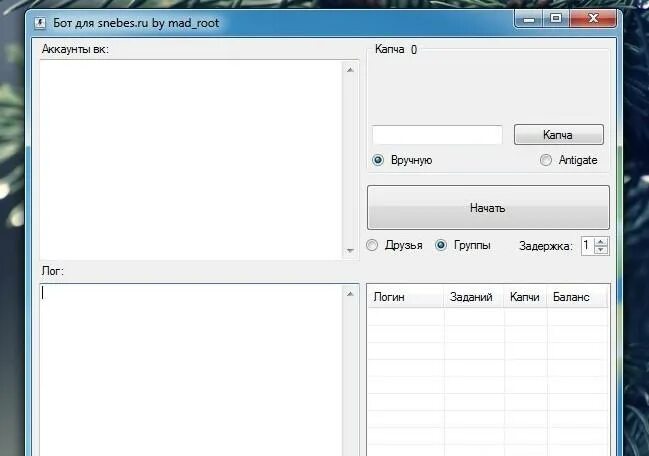Click the log area scrollbar up arrow

tap(350, 294)
